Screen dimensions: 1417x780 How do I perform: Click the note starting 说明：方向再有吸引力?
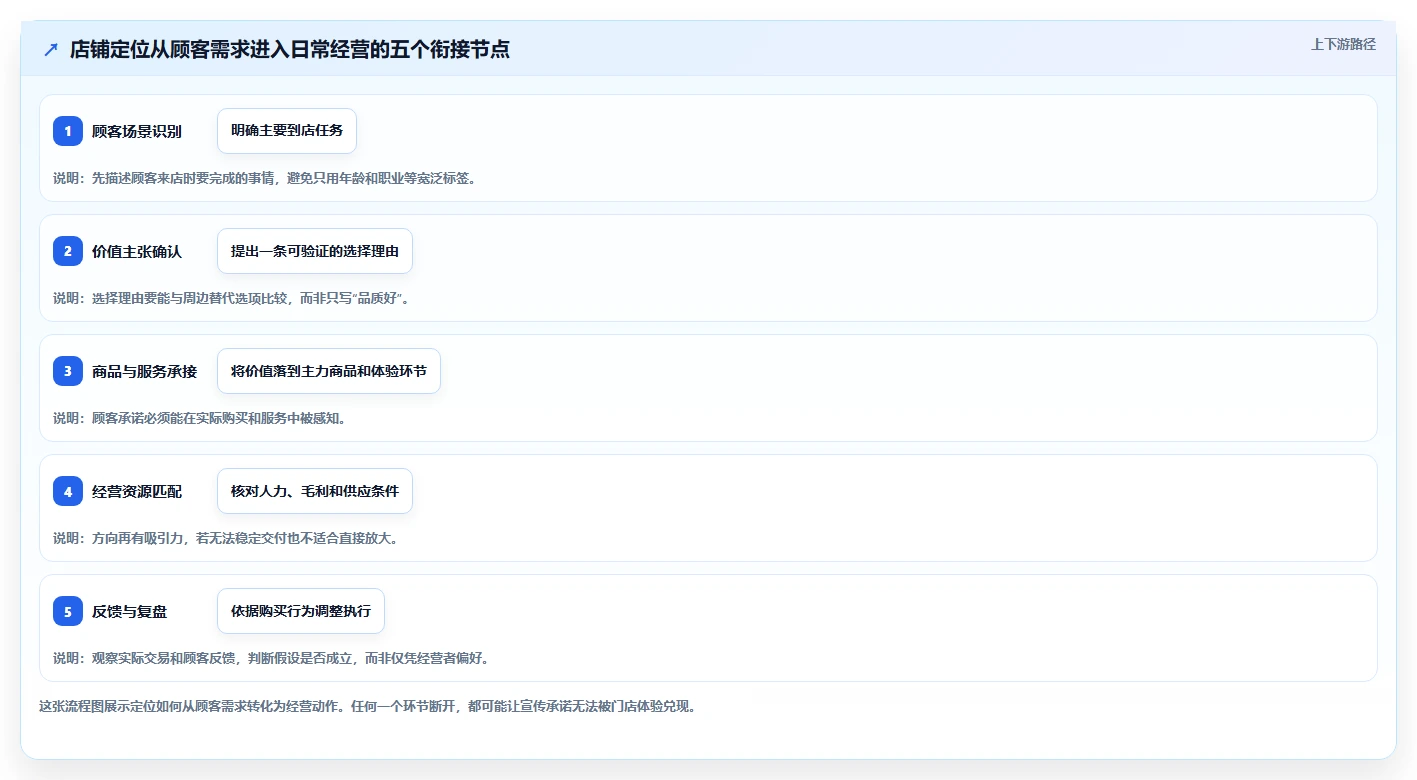point(226,538)
